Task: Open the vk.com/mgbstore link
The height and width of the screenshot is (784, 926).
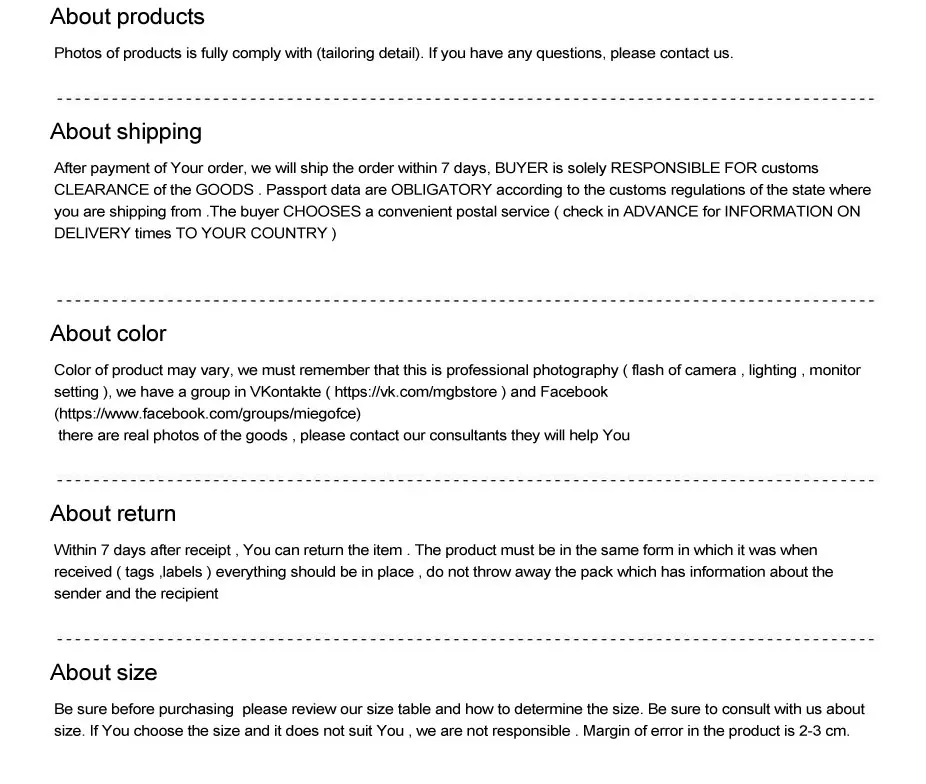Action: pyautogui.click(x=416, y=392)
